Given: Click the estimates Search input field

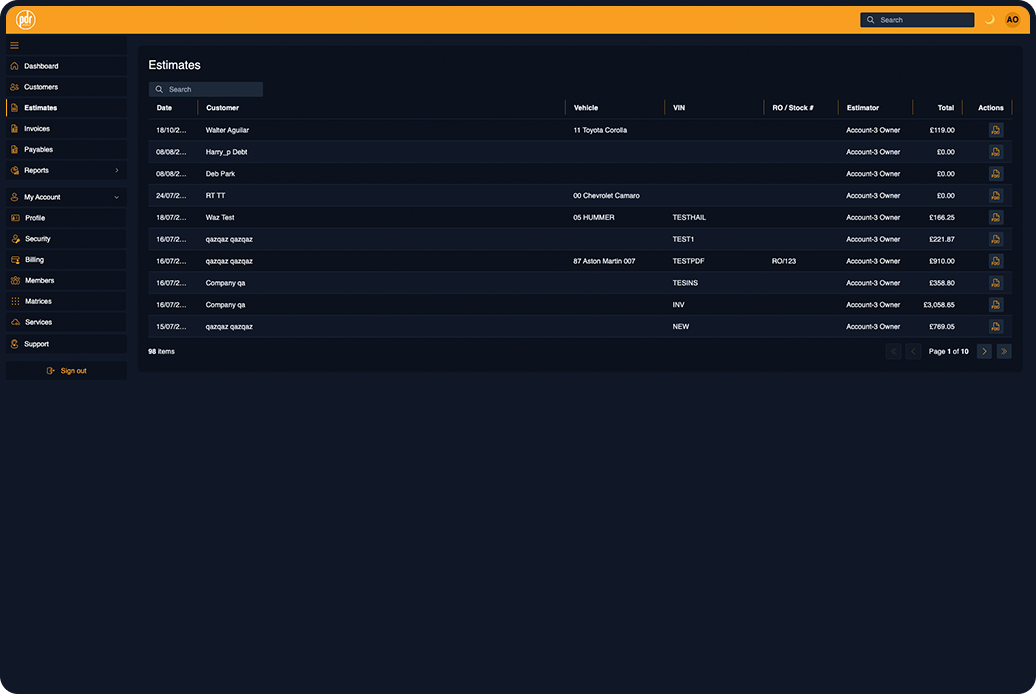Looking at the screenshot, I should [206, 88].
